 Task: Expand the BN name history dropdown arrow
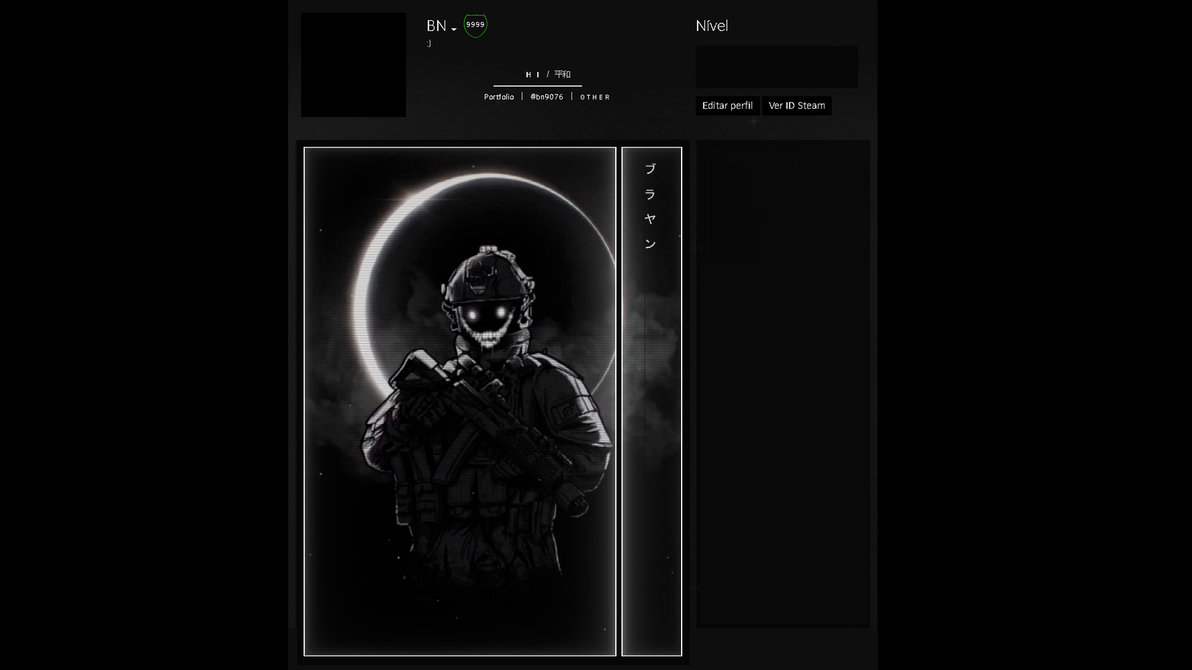454,30
